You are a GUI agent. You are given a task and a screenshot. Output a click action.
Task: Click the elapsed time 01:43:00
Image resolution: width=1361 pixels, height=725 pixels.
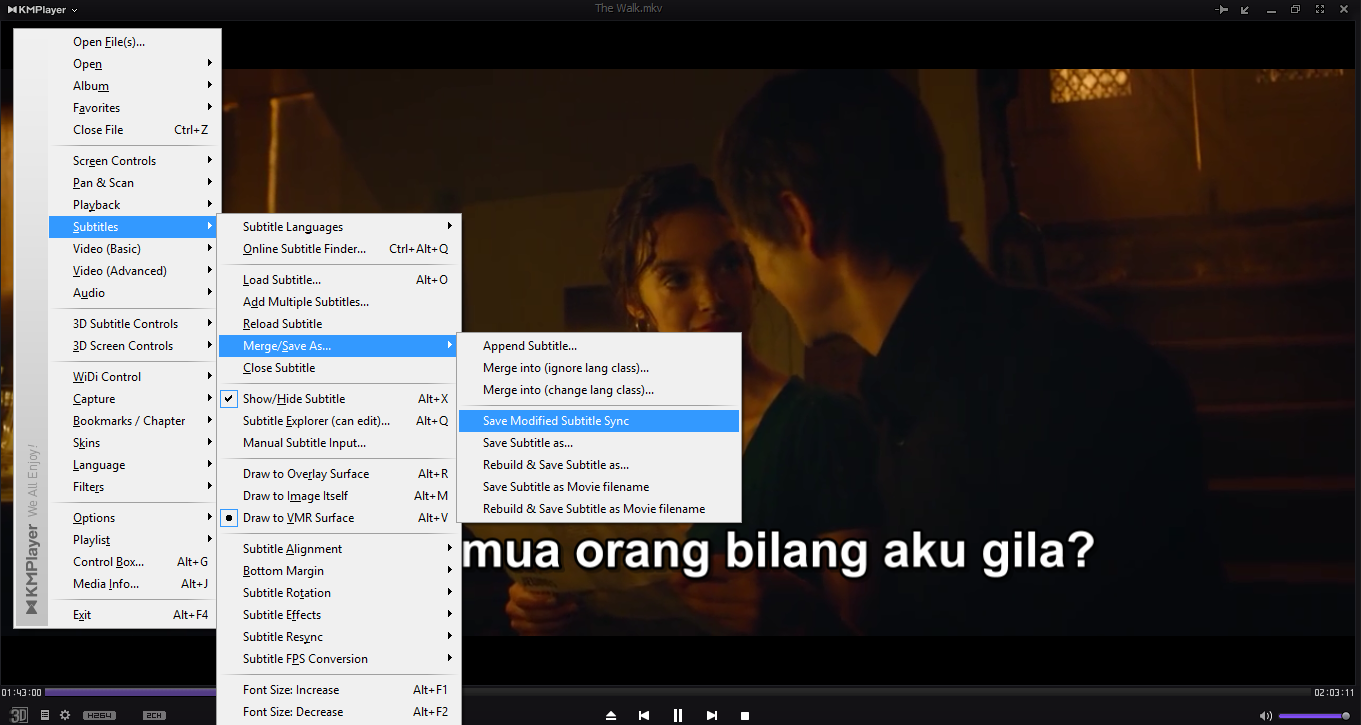(x=21, y=692)
